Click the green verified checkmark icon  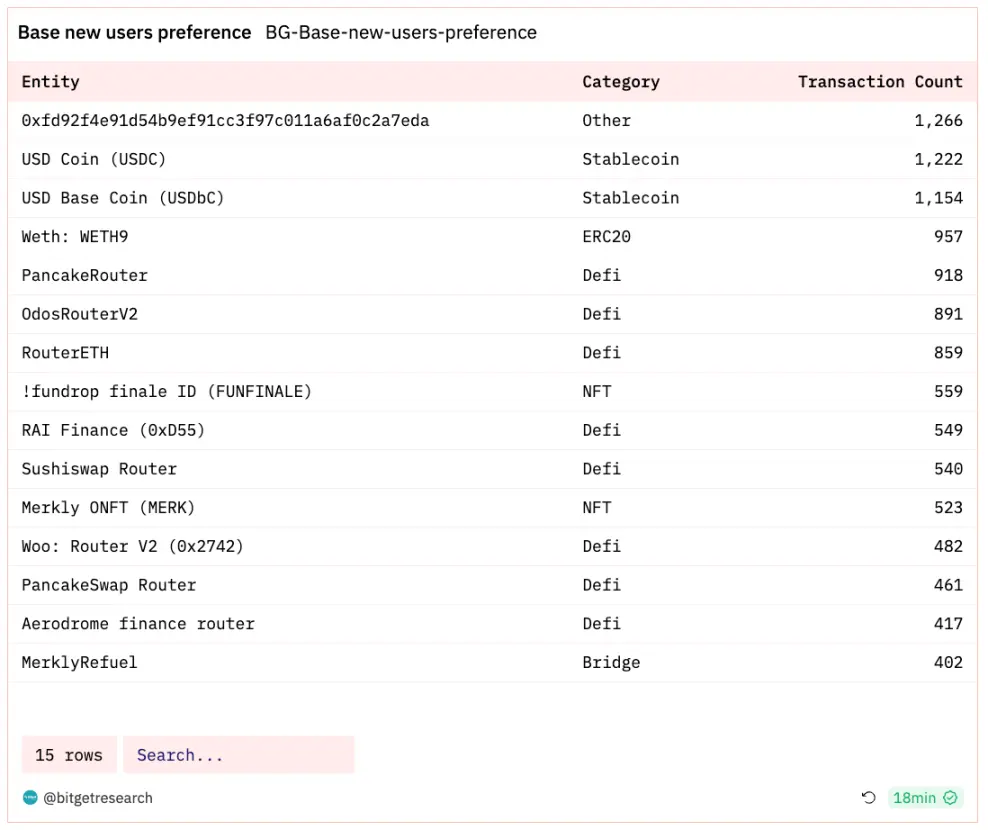[950, 797]
